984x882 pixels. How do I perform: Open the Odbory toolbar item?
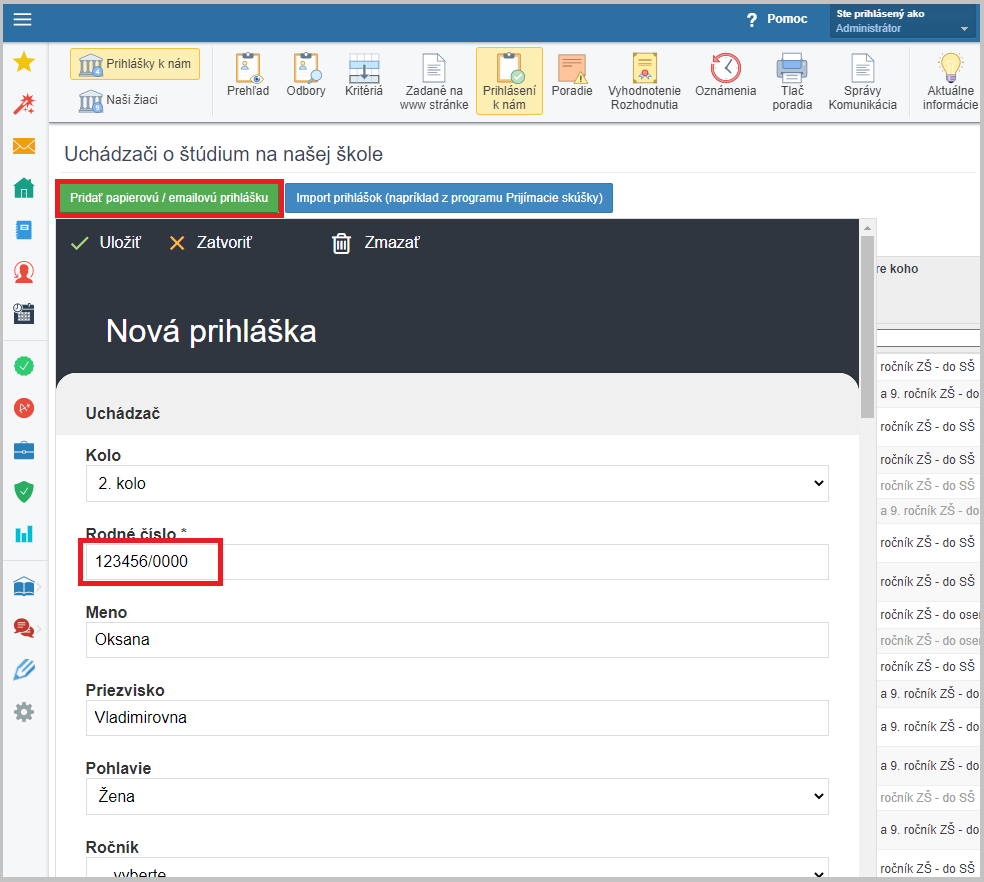click(x=306, y=75)
